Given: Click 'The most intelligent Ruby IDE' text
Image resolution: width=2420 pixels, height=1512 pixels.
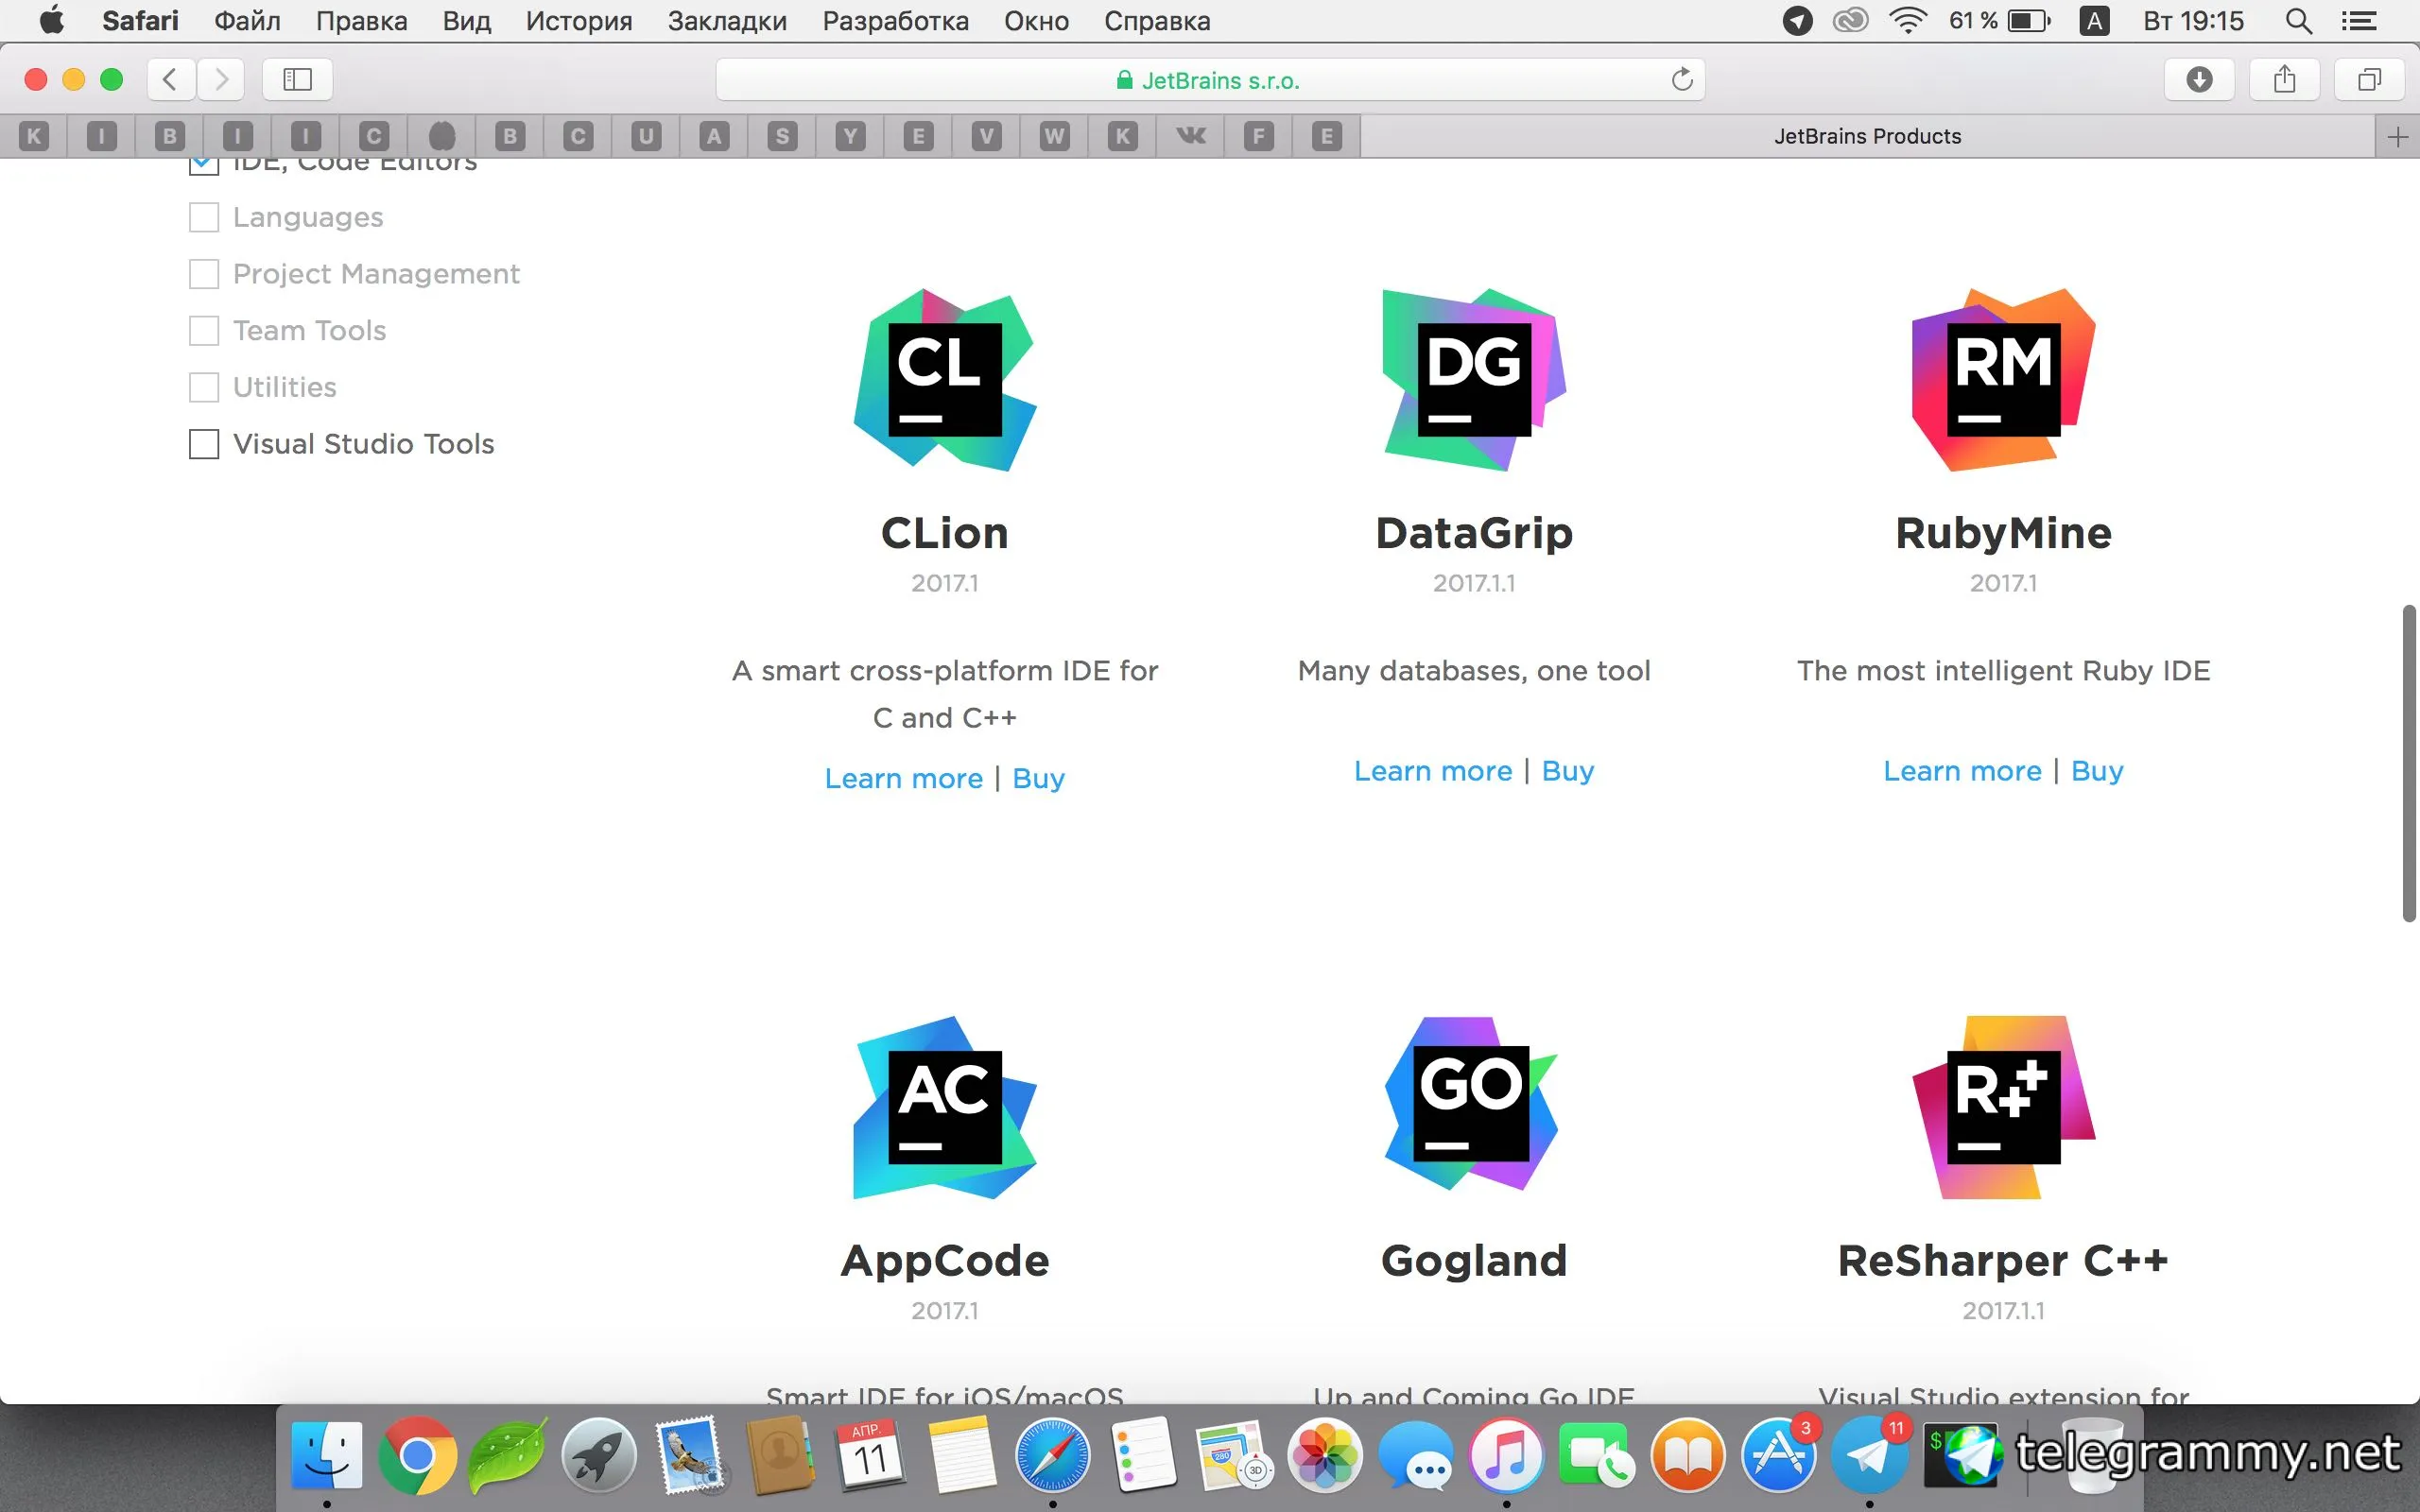Looking at the screenshot, I should click(2003, 671).
